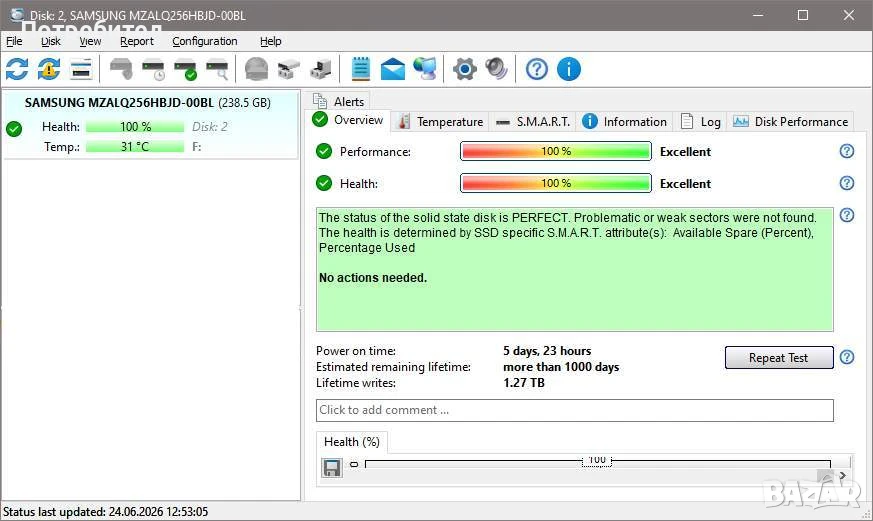Switch to the Information tab
The height and width of the screenshot is (521, 873).
pyautogui.click(x=624, y=122)
